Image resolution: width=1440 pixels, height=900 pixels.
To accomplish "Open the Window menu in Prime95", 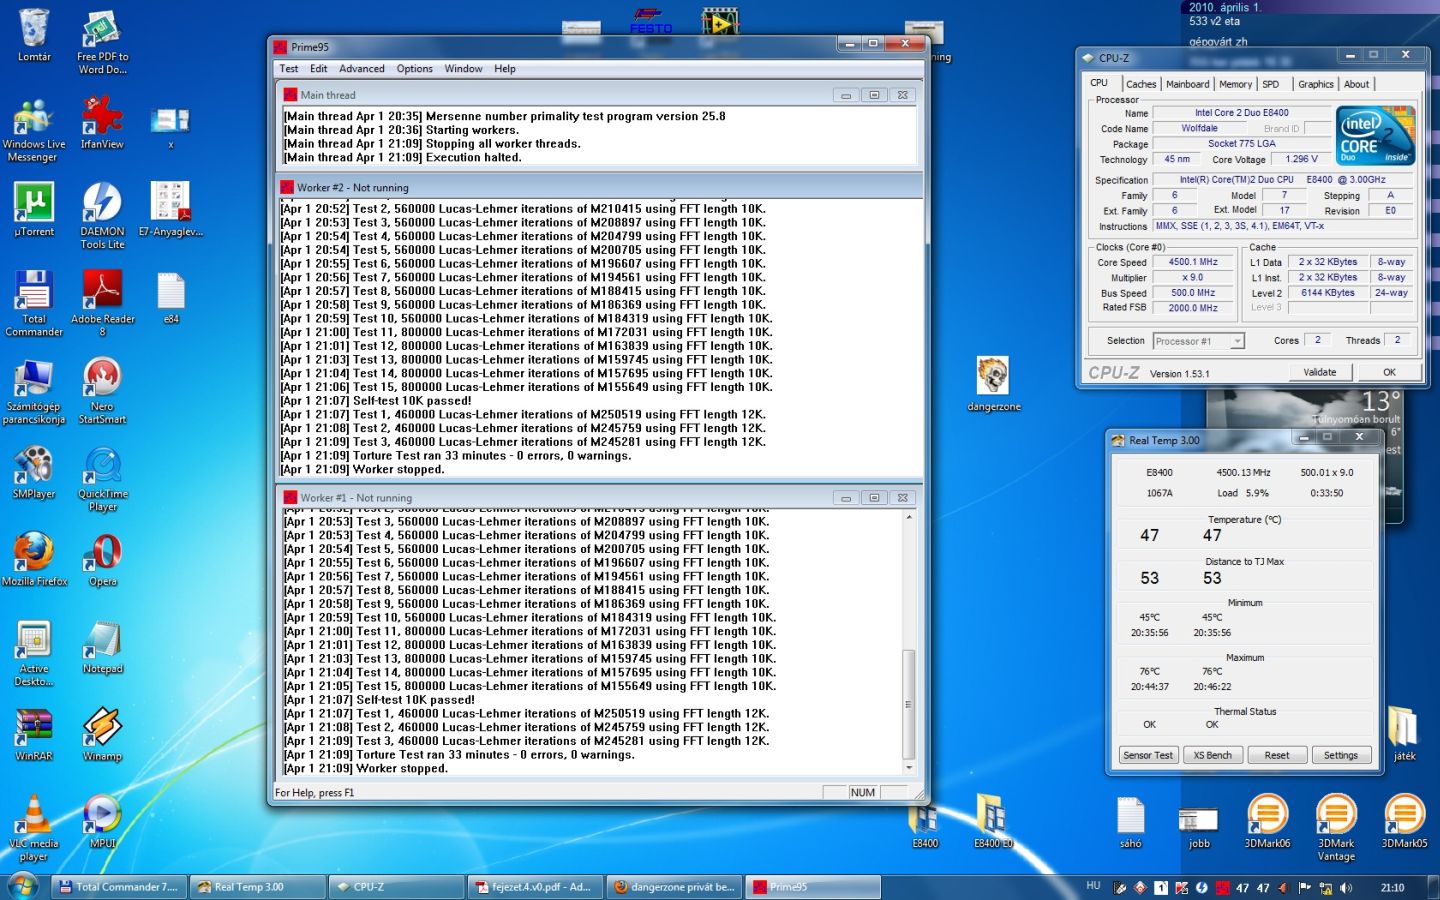I will click(464, 69).
